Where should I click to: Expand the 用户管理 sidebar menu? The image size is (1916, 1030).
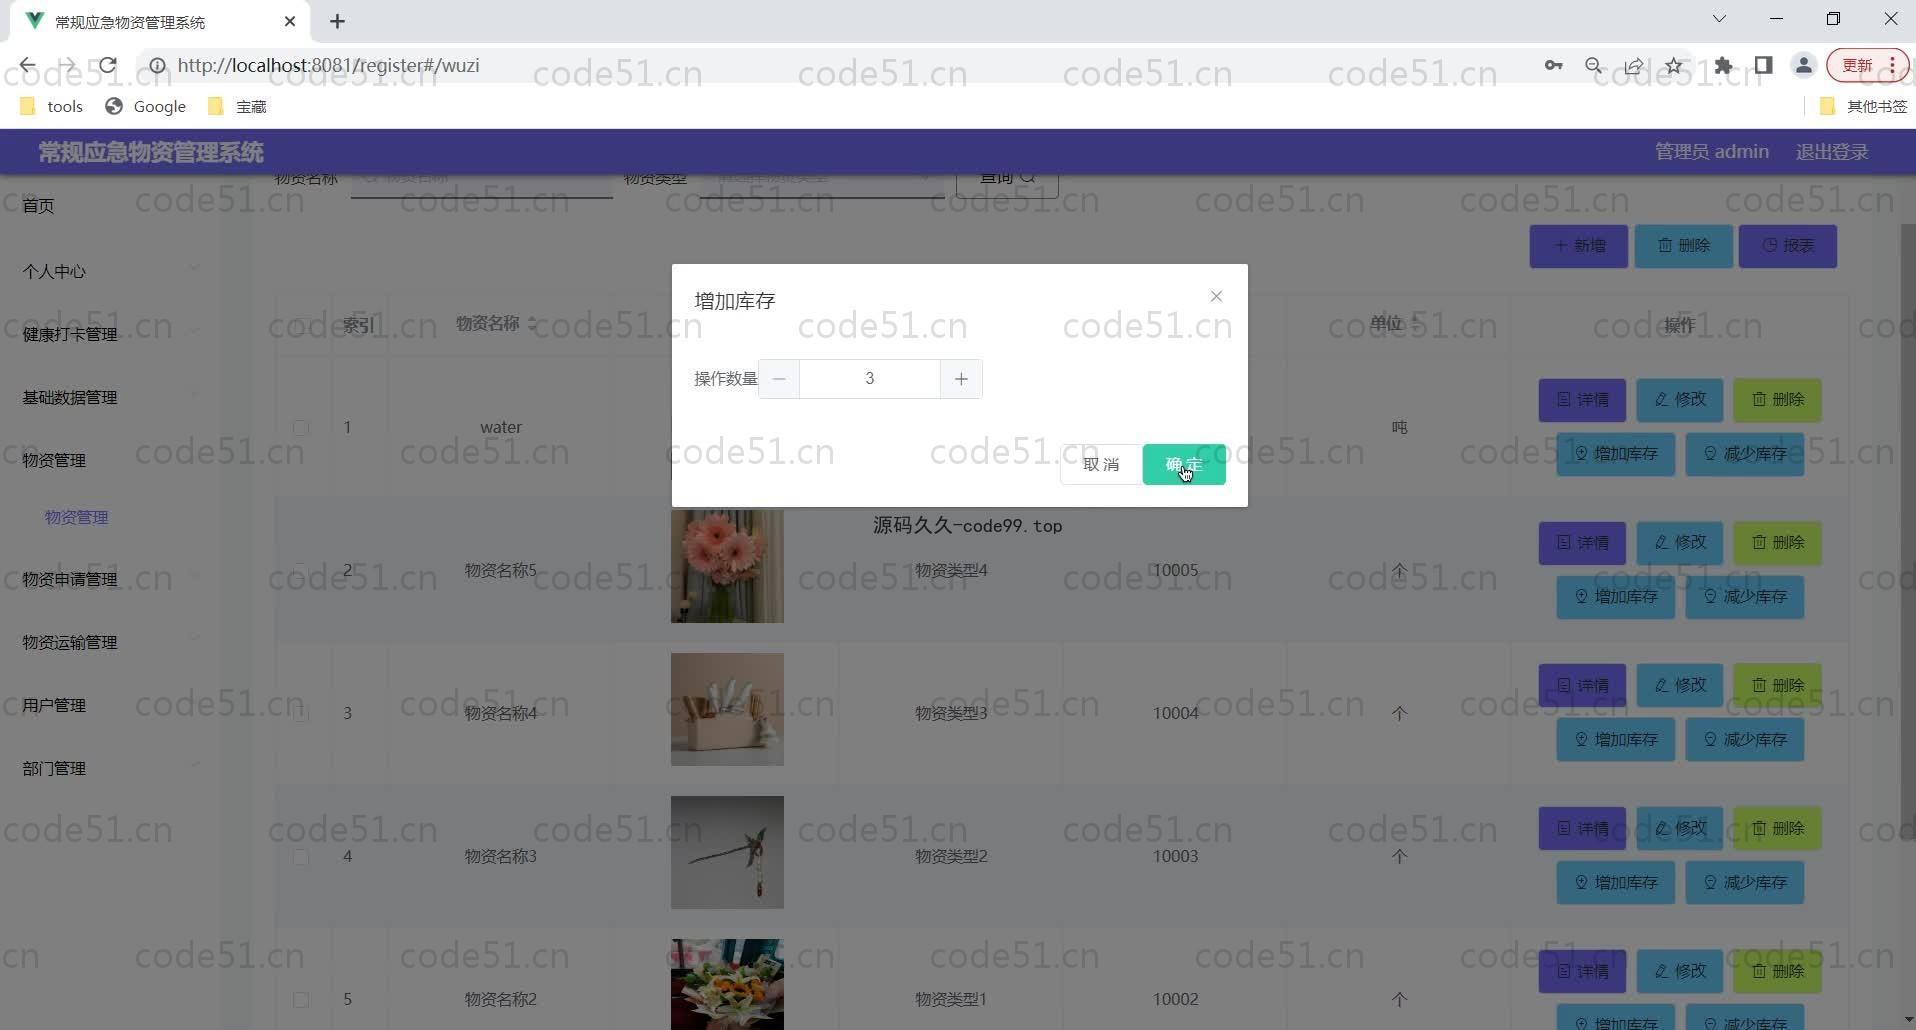[x=110, y=705]
